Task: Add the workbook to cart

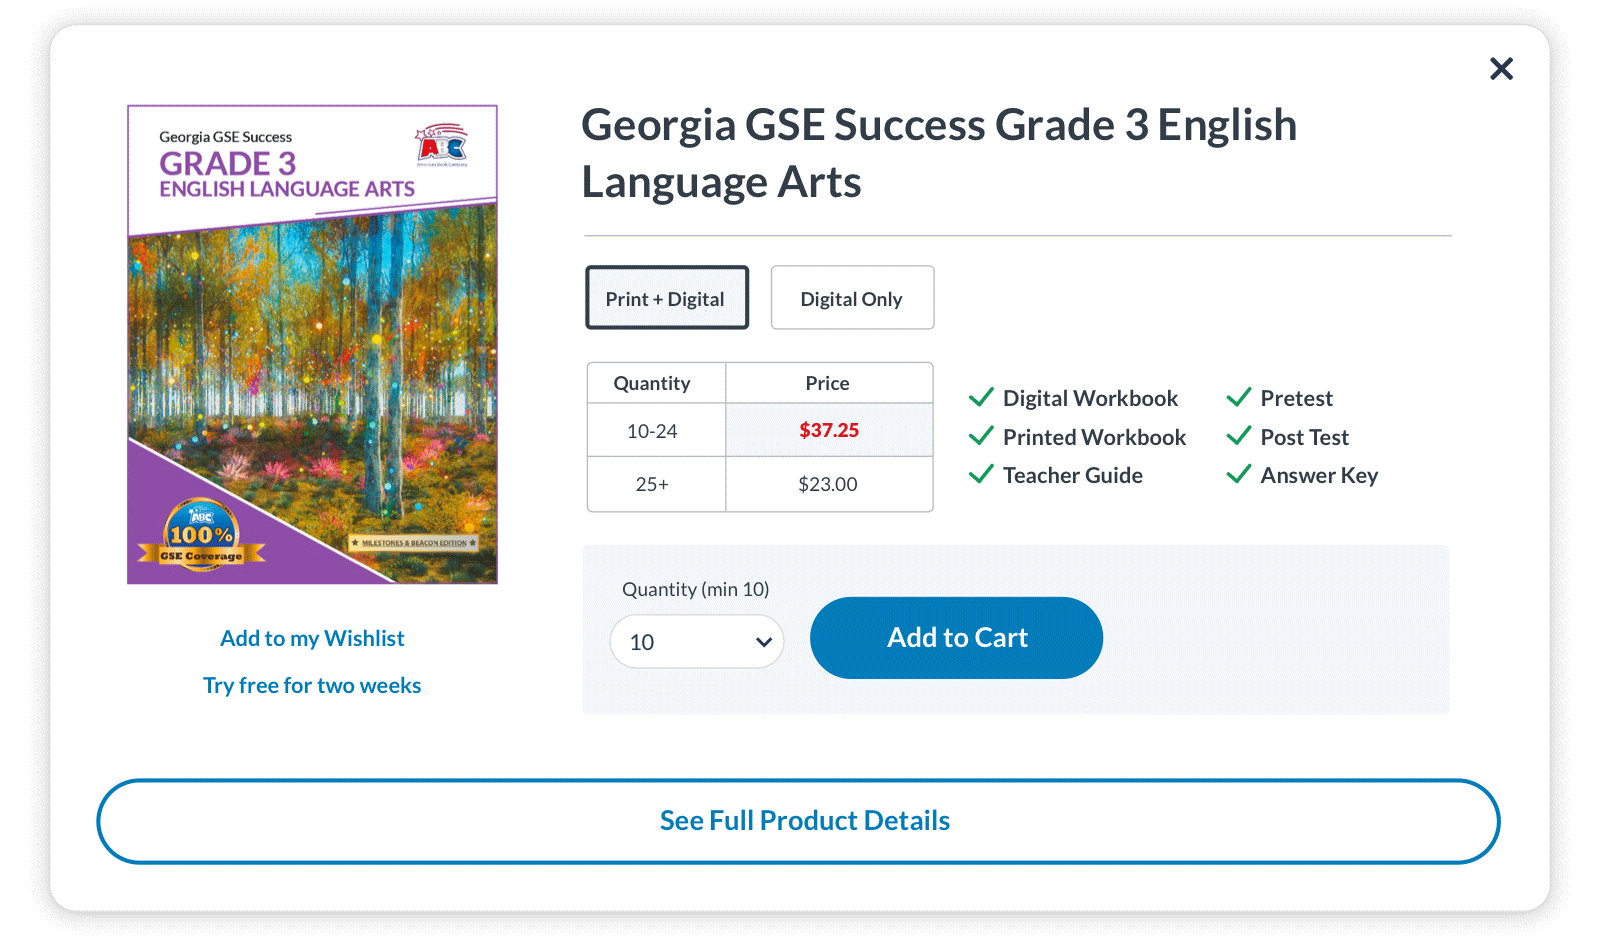Action: point(957,638)
